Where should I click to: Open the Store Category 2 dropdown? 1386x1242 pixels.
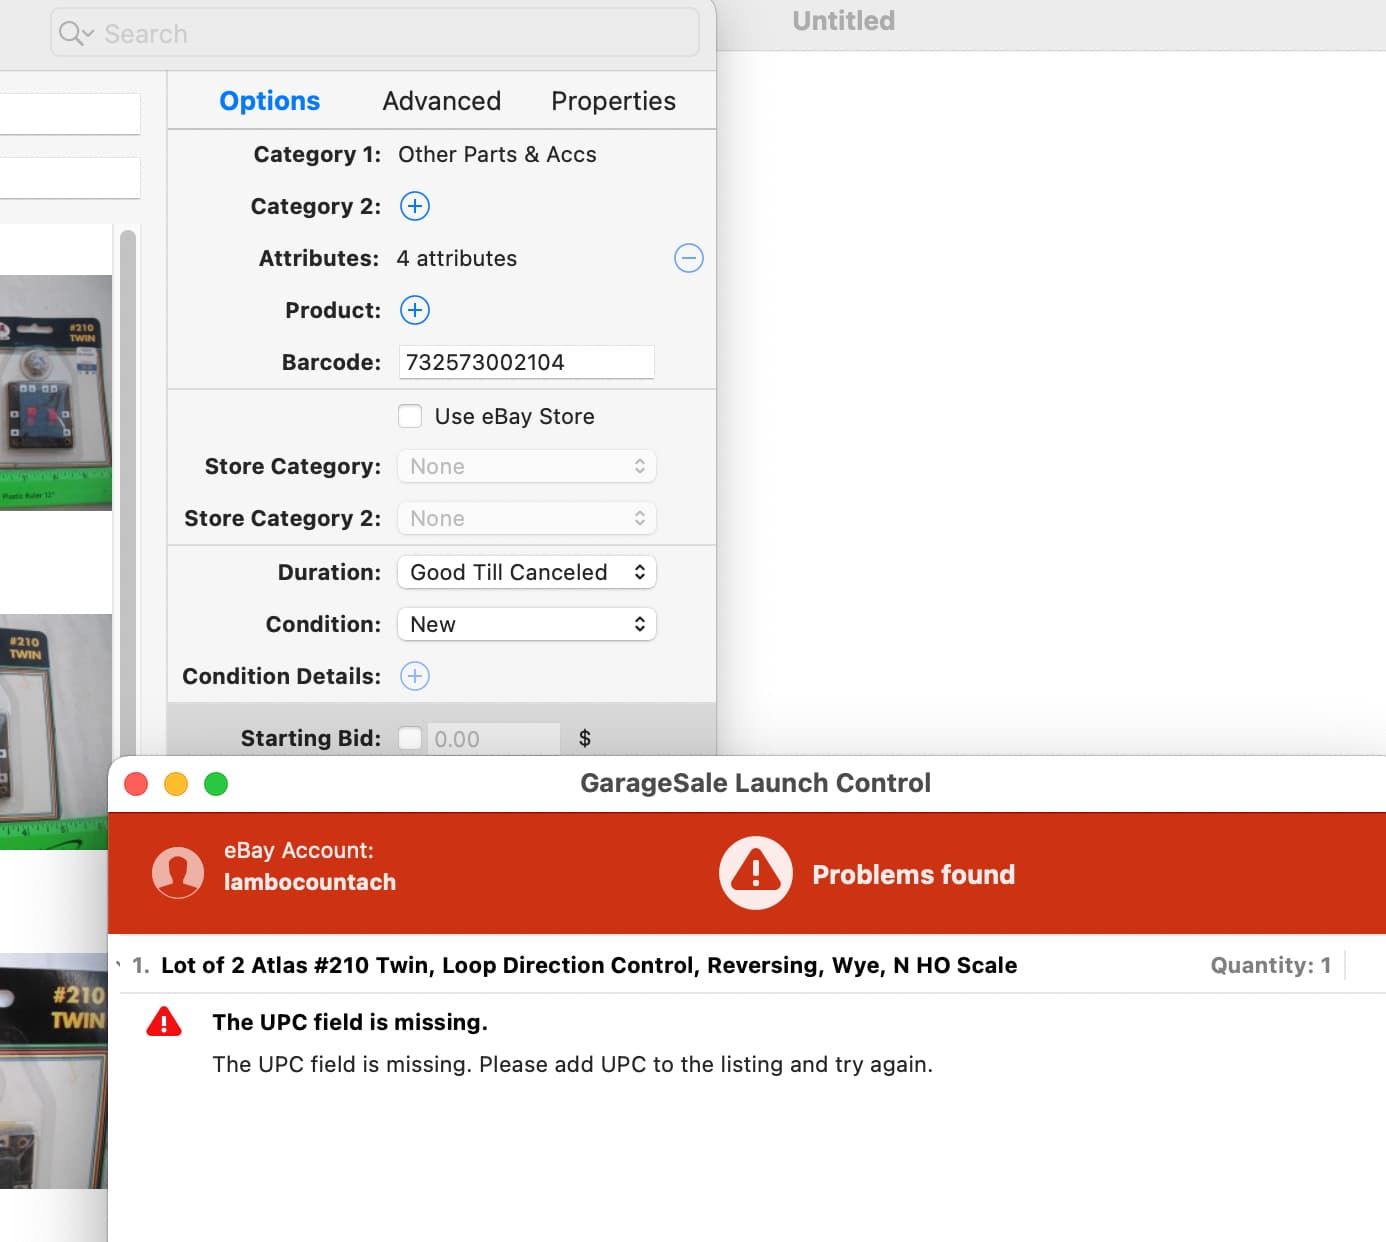click(x=527, y=518)
